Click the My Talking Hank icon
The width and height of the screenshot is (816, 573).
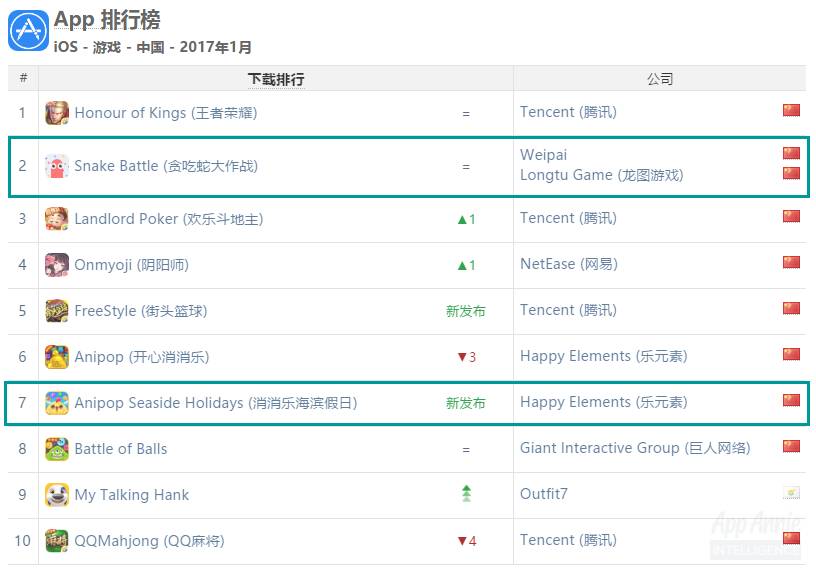tap(57, 495)
